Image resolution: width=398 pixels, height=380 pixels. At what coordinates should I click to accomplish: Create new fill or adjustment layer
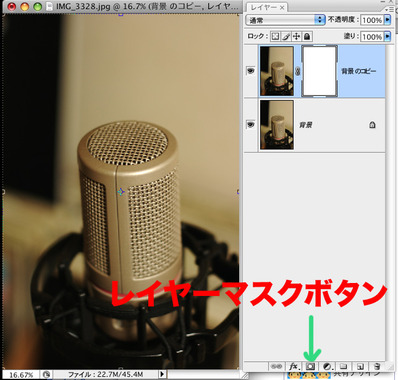327,366
